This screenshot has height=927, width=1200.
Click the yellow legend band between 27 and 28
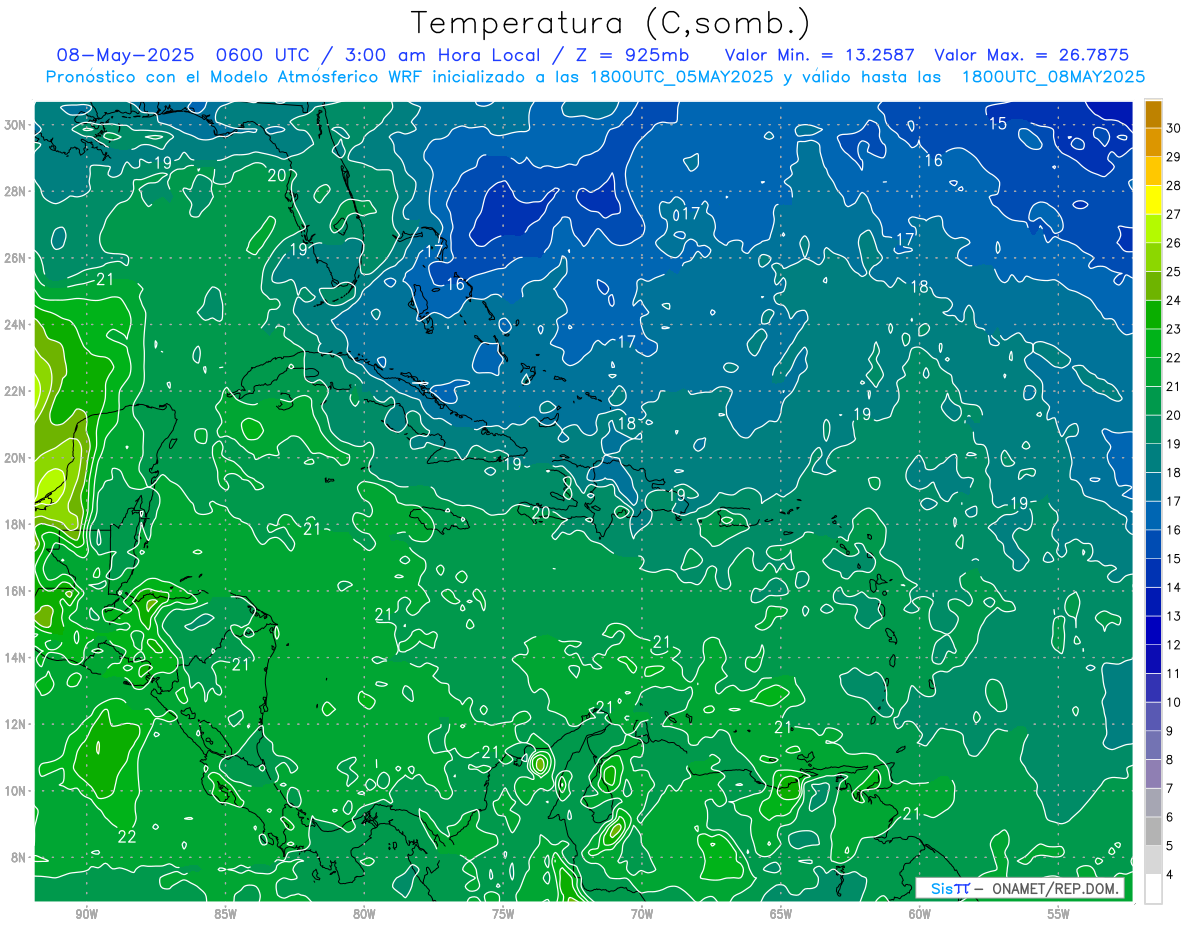(1154, 201)
